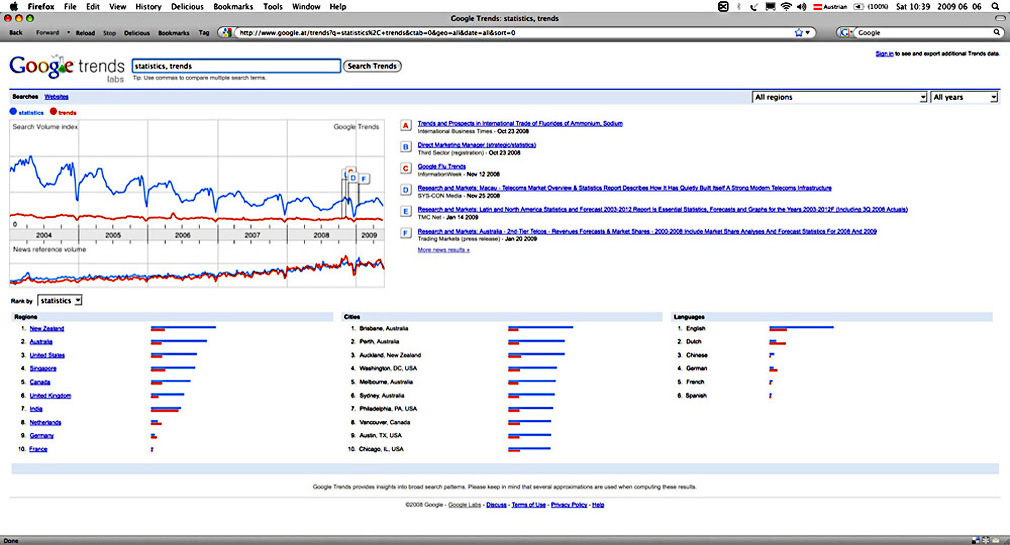Click the English language bar
The height and width of the screenshot is (545, 1010).
(801, 329)
